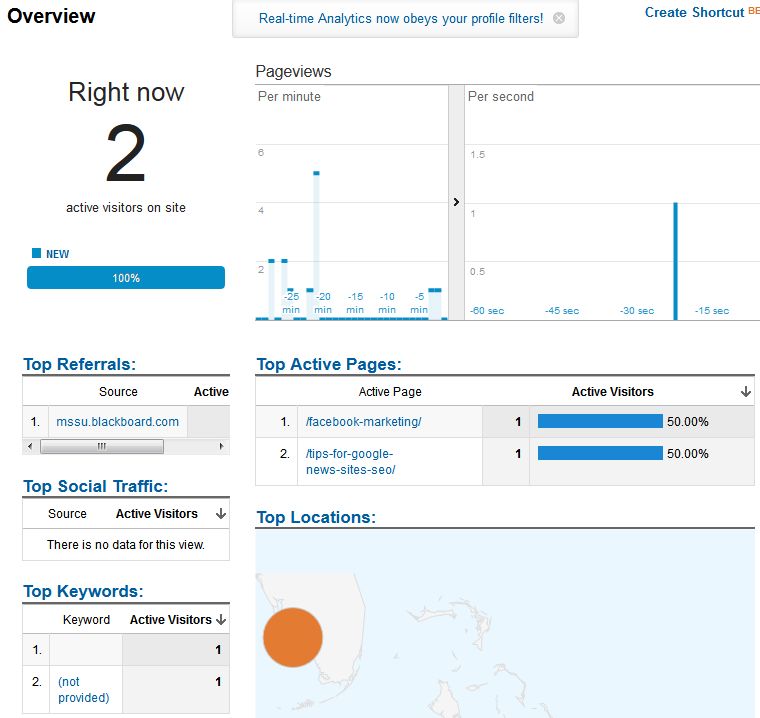Image resolution: width=760 pixels, height=718 pixels.
Task: Click the left arrow of the referrals scrollbar
Action: click(30, 446)
